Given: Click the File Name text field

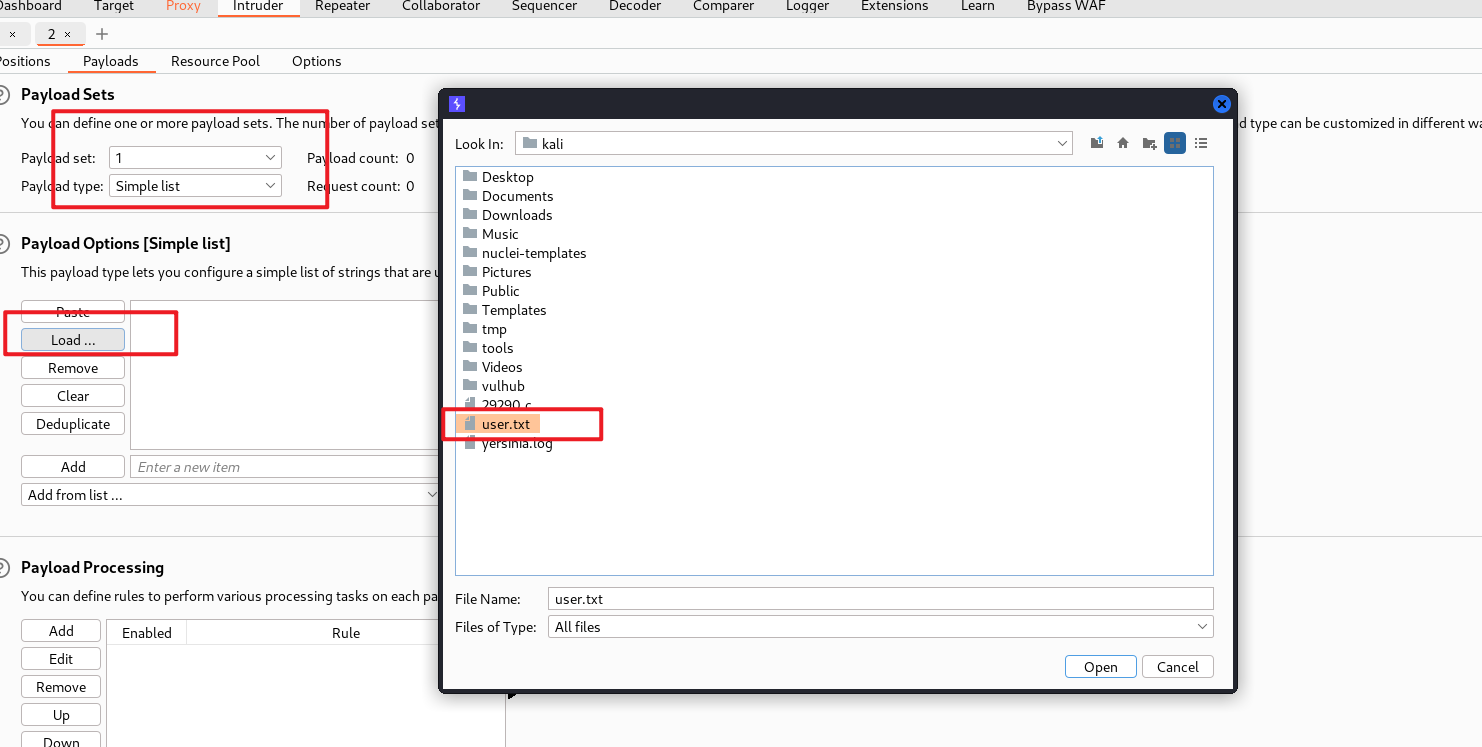Looking at the screenshot, I should (880, 599).
